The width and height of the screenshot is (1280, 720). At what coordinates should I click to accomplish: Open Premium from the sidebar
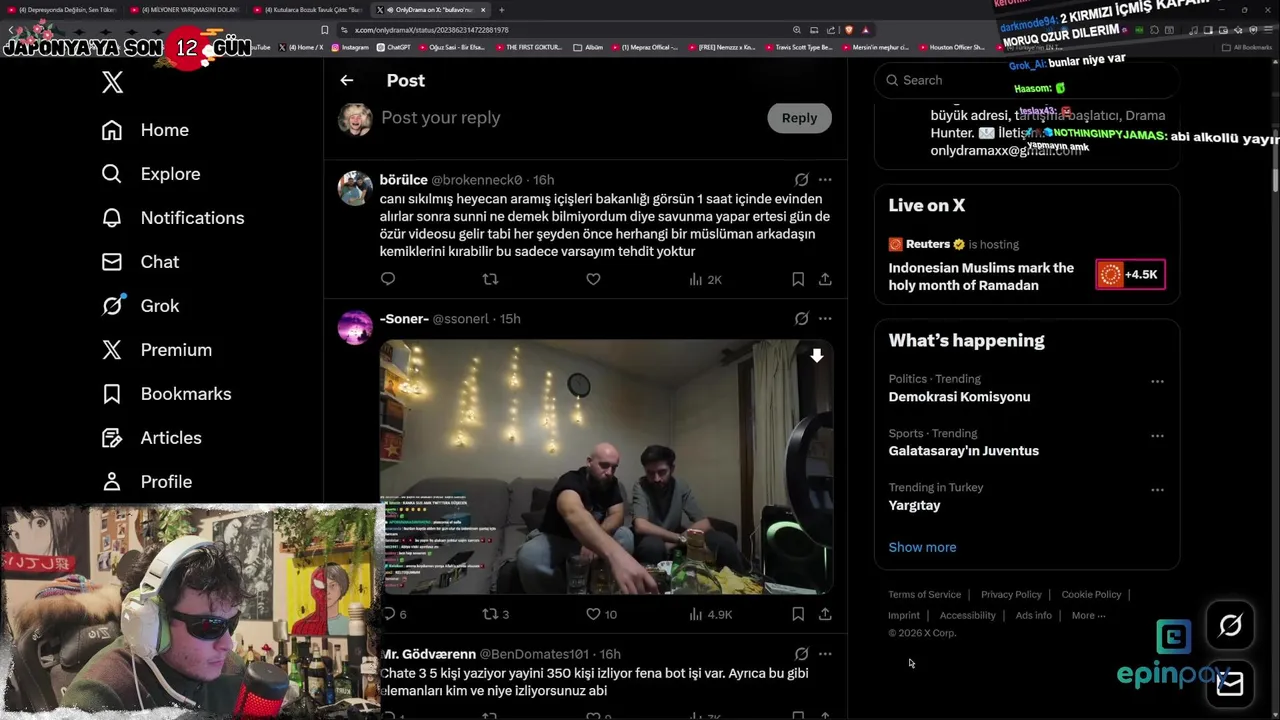pos(157,350)
